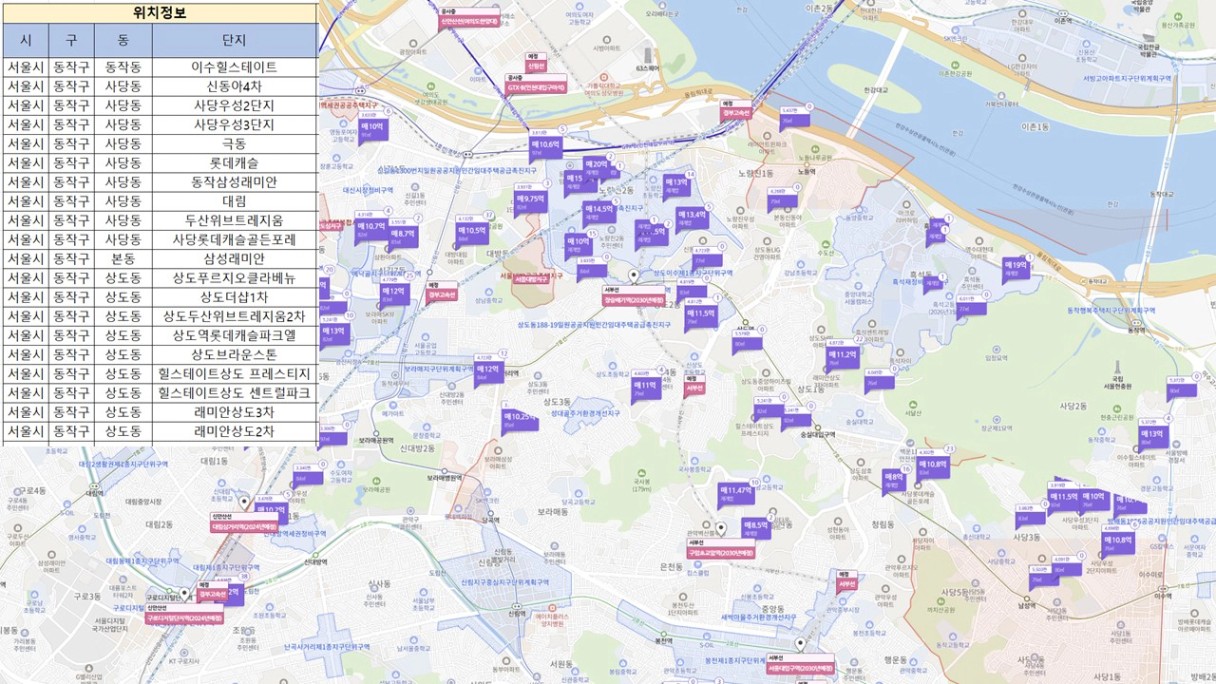The image size is (1216, 684).
Task: Click the 한강대교 bridge label
Action: (x=874, y=91)
